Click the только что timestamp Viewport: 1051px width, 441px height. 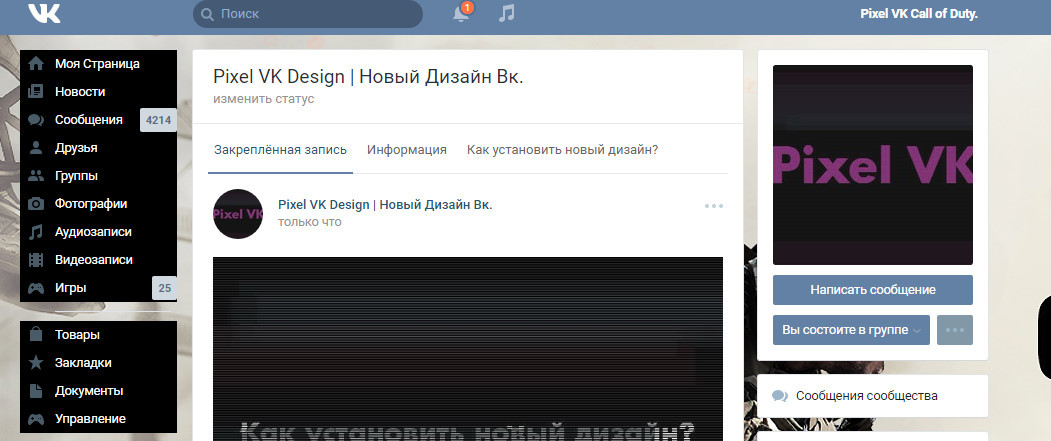point(310,222)
